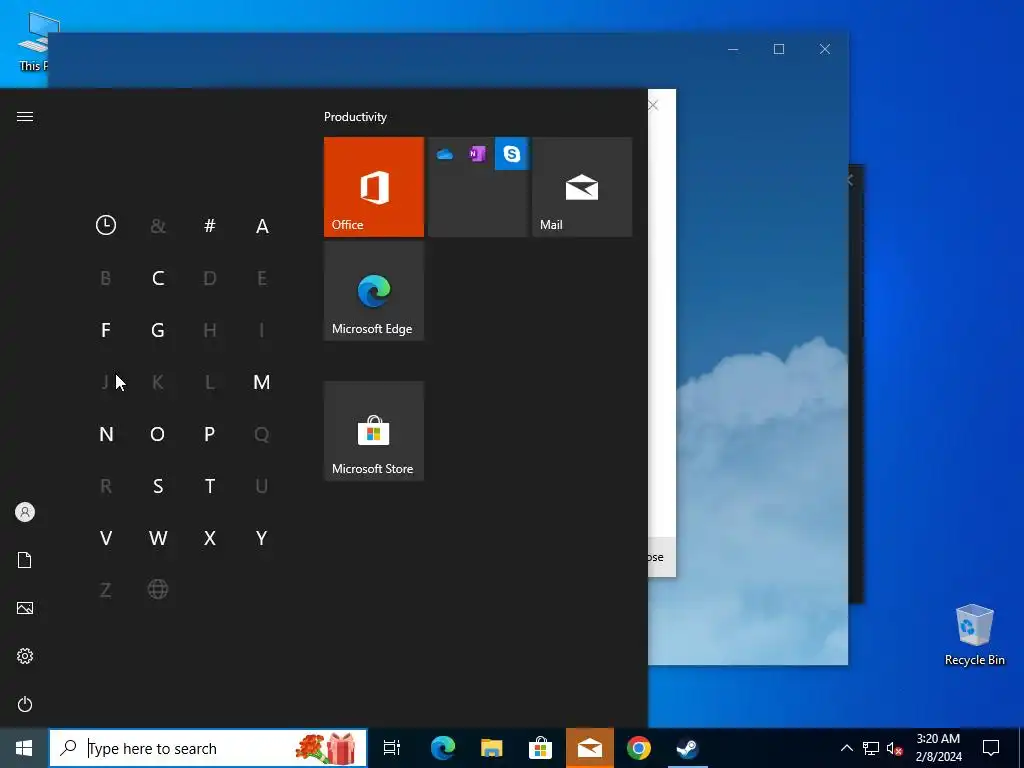Jump to apps starting with C
The width and height of the screenshot is (1024, 768).
pos(157,278)
